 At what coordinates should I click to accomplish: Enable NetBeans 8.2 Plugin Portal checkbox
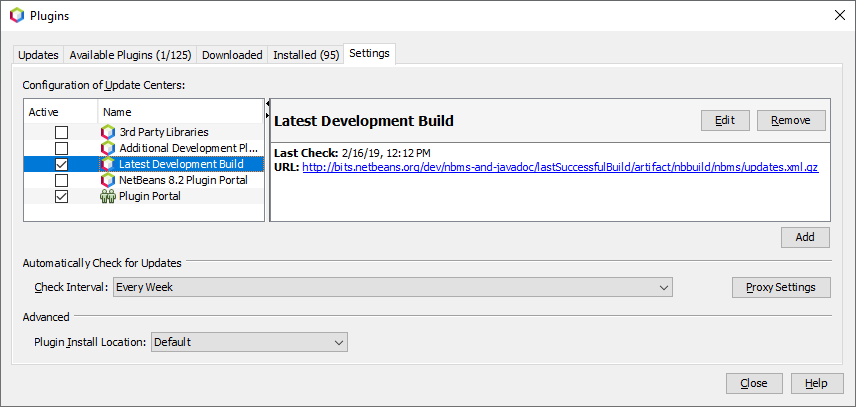point(62,180)
